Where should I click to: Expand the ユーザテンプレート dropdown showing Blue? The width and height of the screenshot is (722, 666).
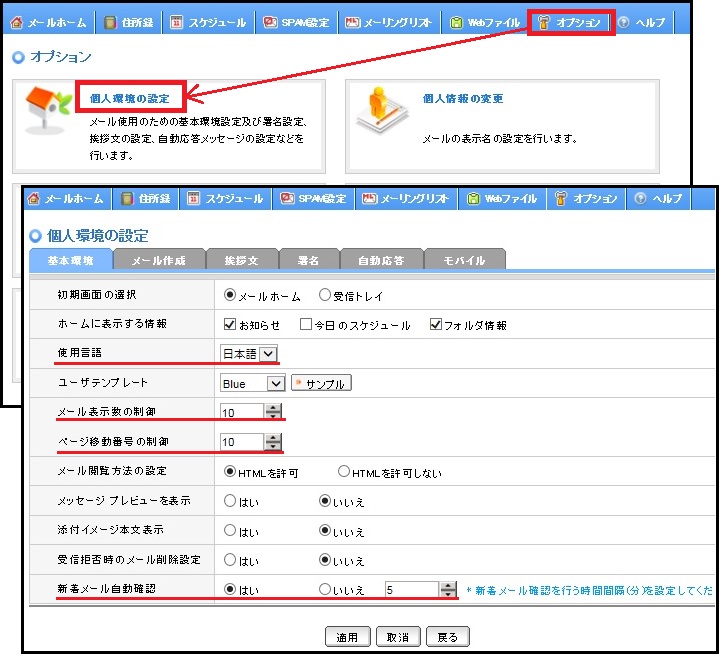pos(276,383)
